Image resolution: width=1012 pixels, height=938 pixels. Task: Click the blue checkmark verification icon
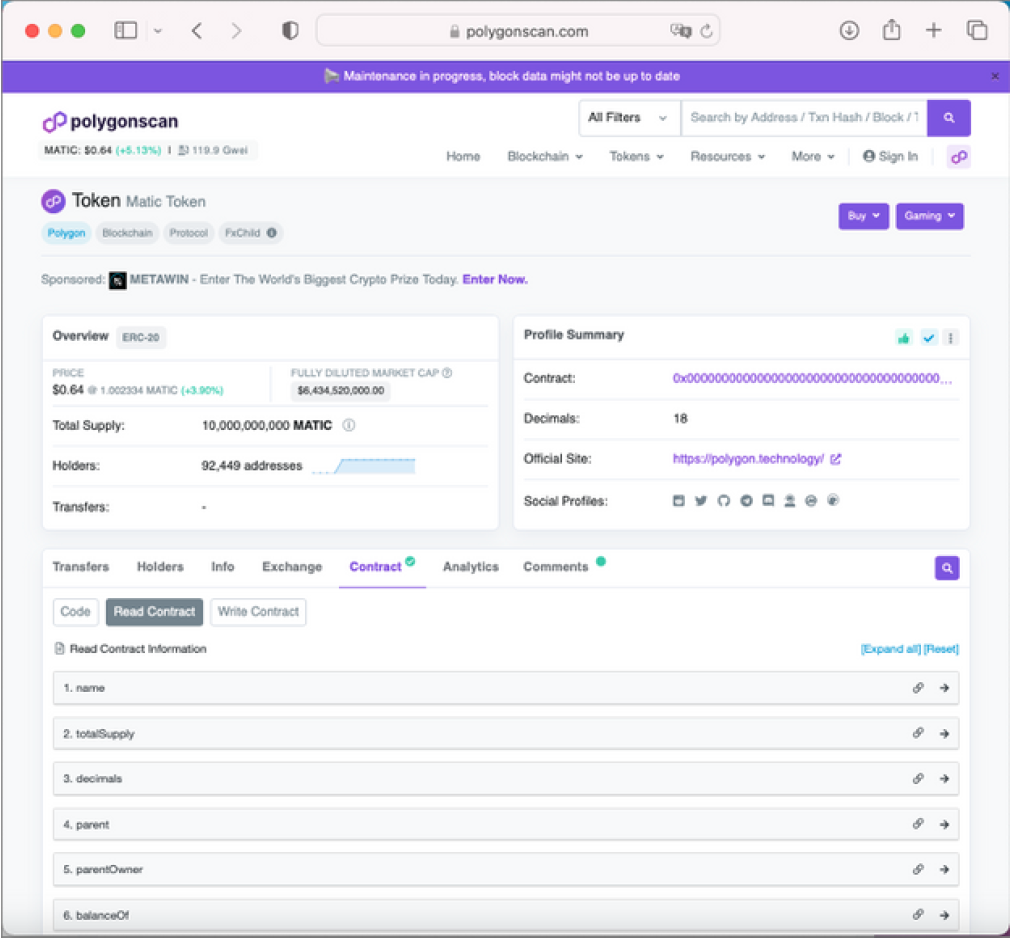(x=928, y=338)
